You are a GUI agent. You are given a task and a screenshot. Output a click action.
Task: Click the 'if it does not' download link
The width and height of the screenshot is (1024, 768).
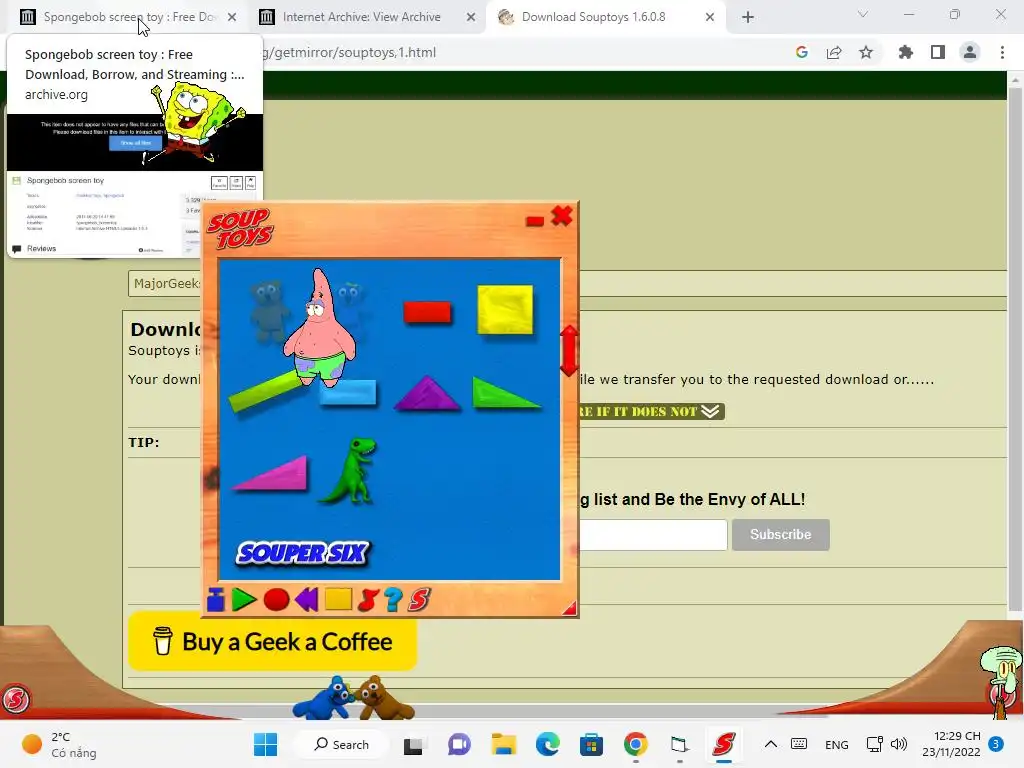(x=651, y=411)
